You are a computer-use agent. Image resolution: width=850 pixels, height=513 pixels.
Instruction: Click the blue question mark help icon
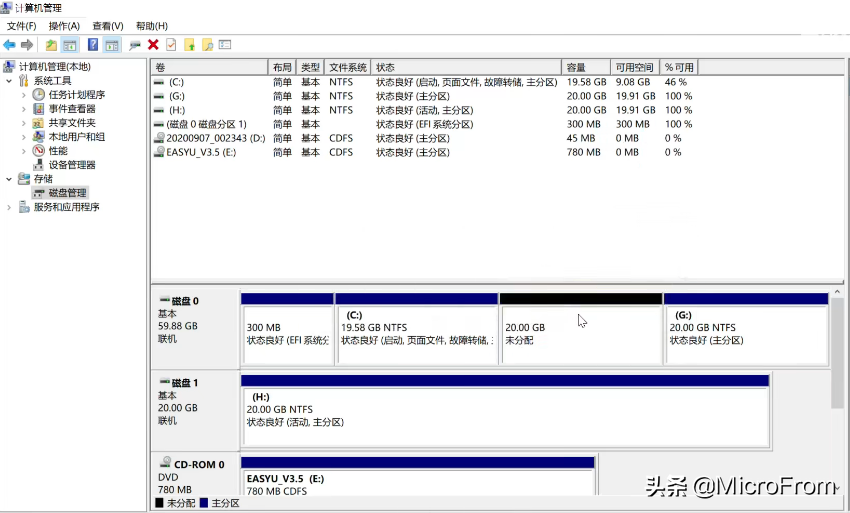click(x=92, y=45)
